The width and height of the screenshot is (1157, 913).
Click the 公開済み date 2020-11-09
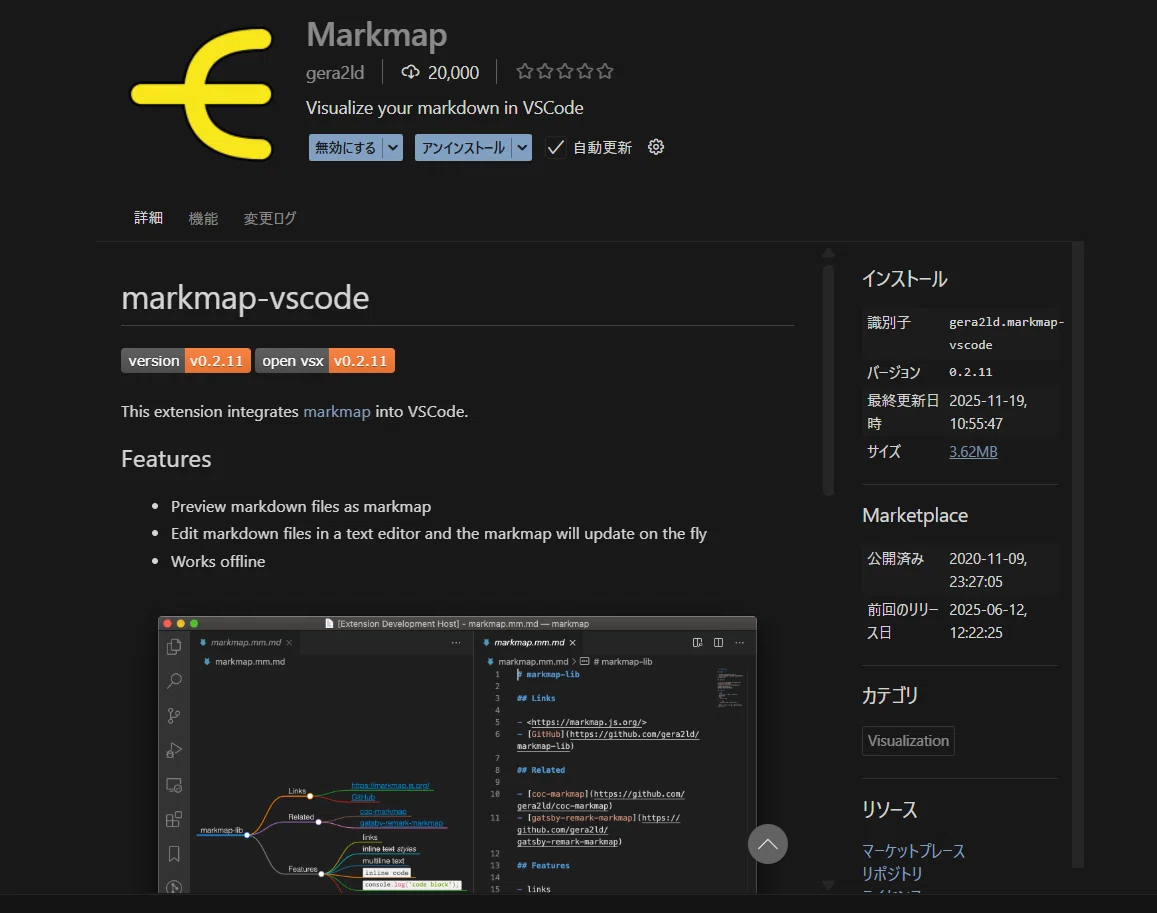tap(988, 570)
